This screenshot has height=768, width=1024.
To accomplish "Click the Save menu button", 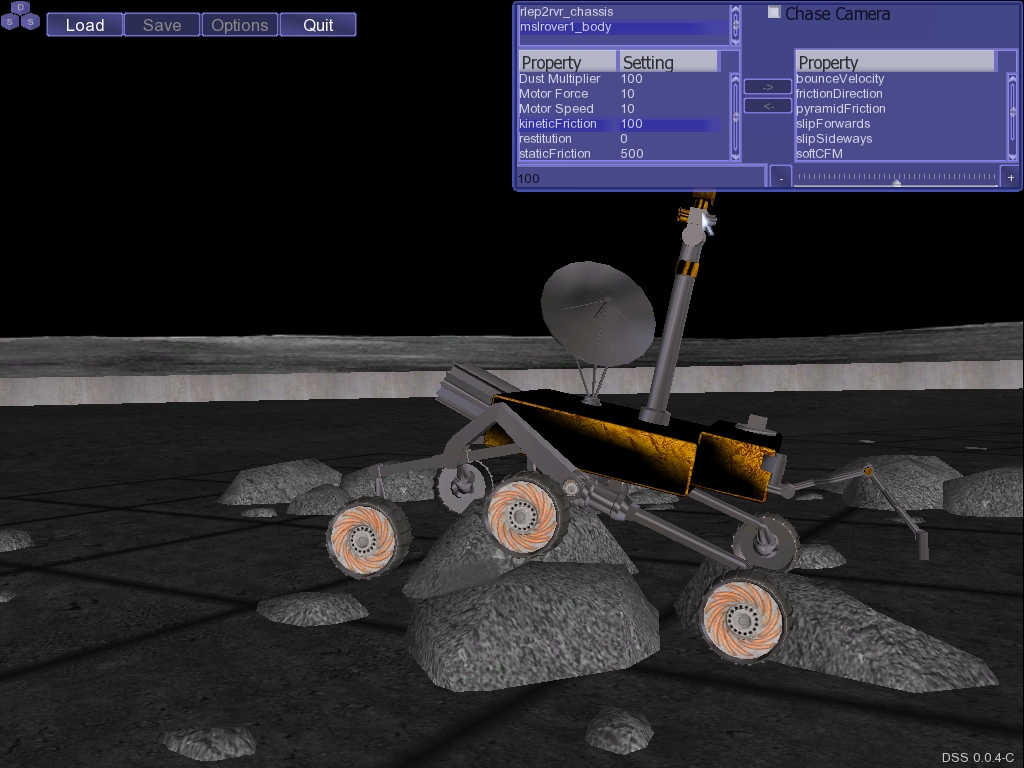I will pyautogui.click(x=162, y=25).
